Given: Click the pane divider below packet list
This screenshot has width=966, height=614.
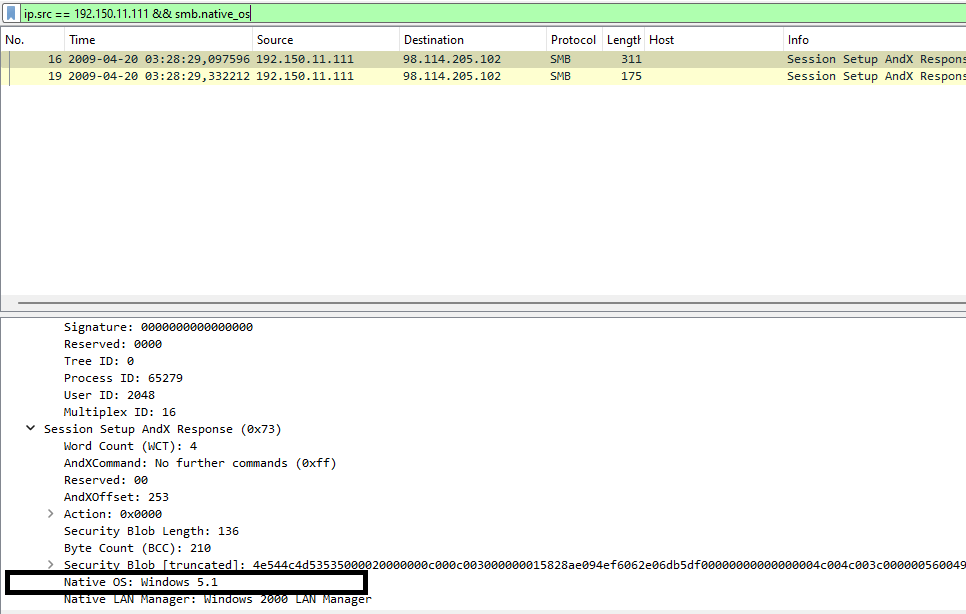Looking at the screenshot, I should (483, 301).
